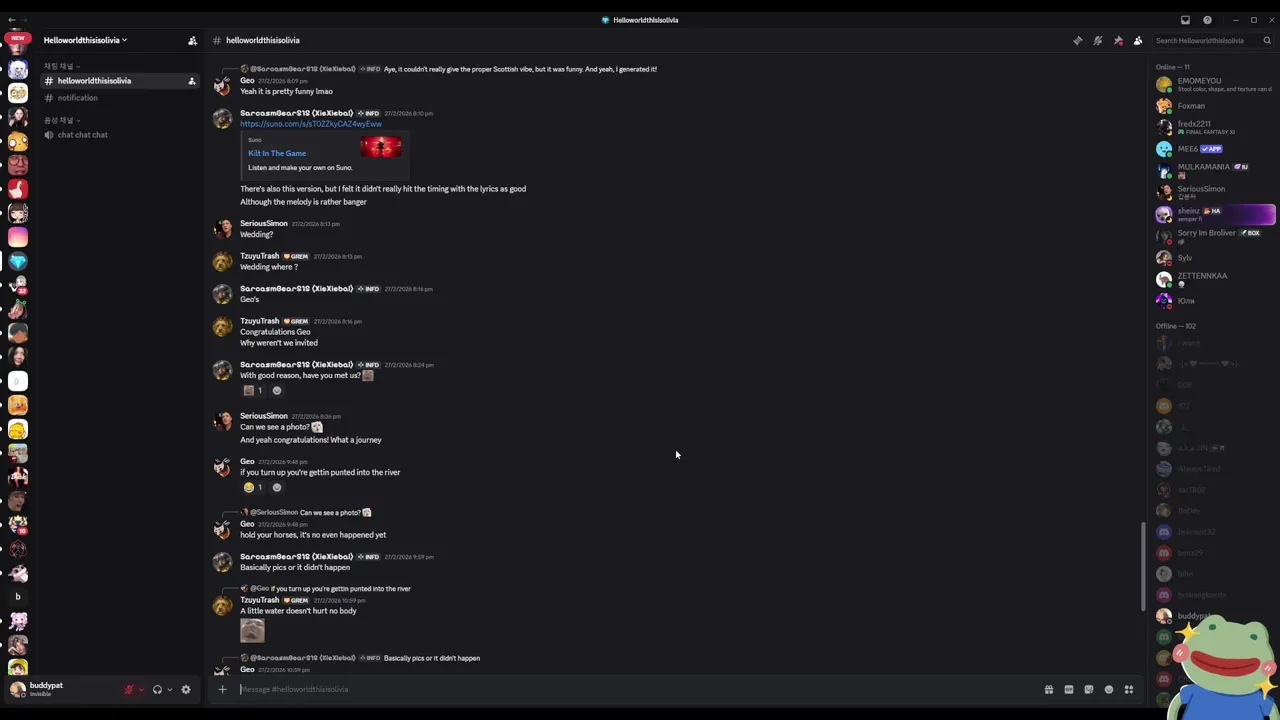
Task: Open the suno.com song link
Action: pyautogui.click(x=310, y=124)
